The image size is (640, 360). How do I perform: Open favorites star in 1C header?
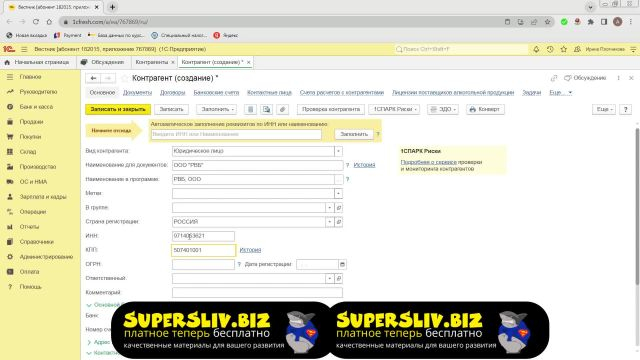[x=564, y=49]
